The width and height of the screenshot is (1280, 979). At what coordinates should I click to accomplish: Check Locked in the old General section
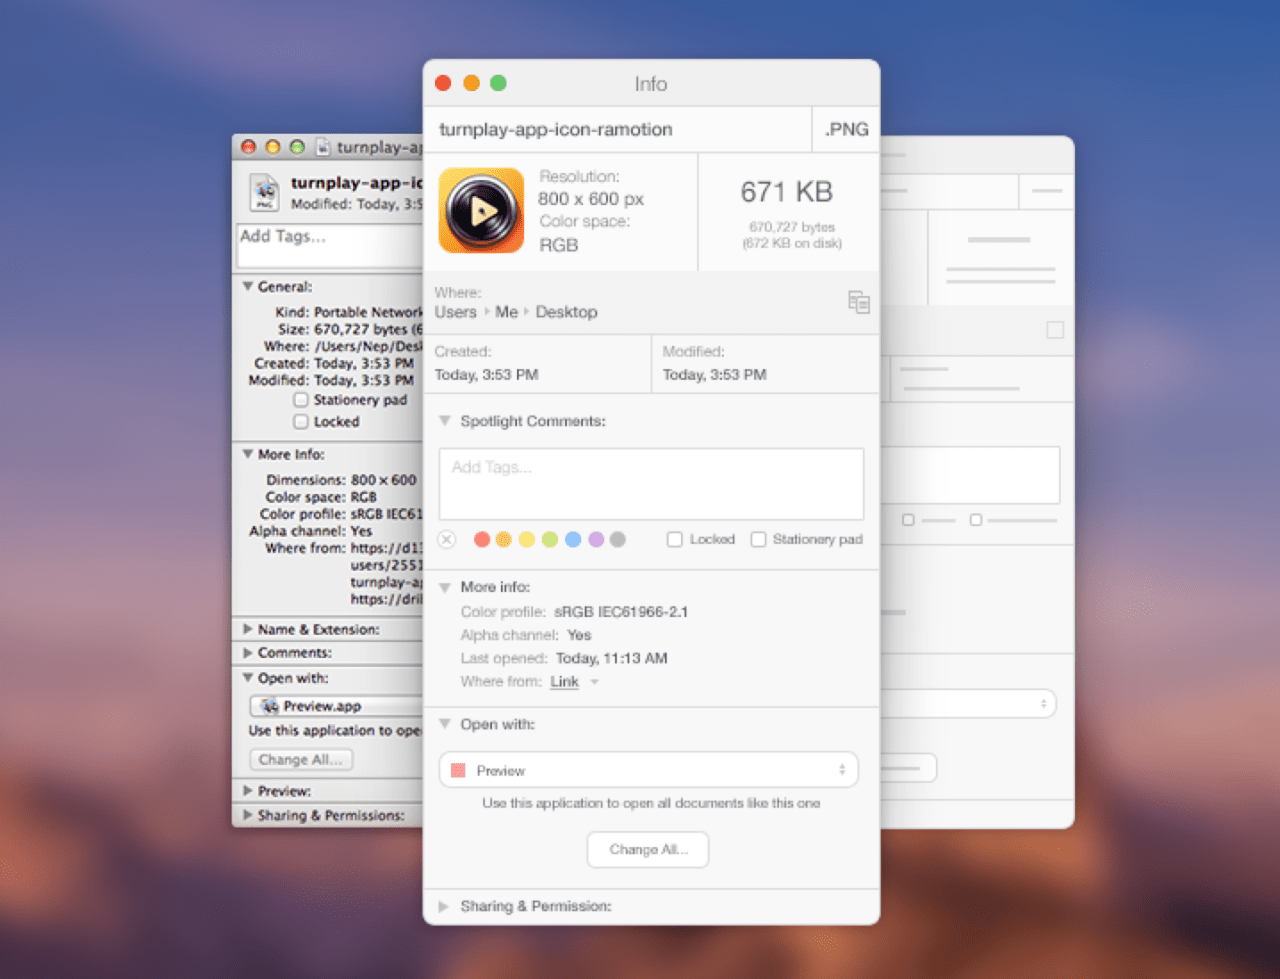click(x=301, y=422)
